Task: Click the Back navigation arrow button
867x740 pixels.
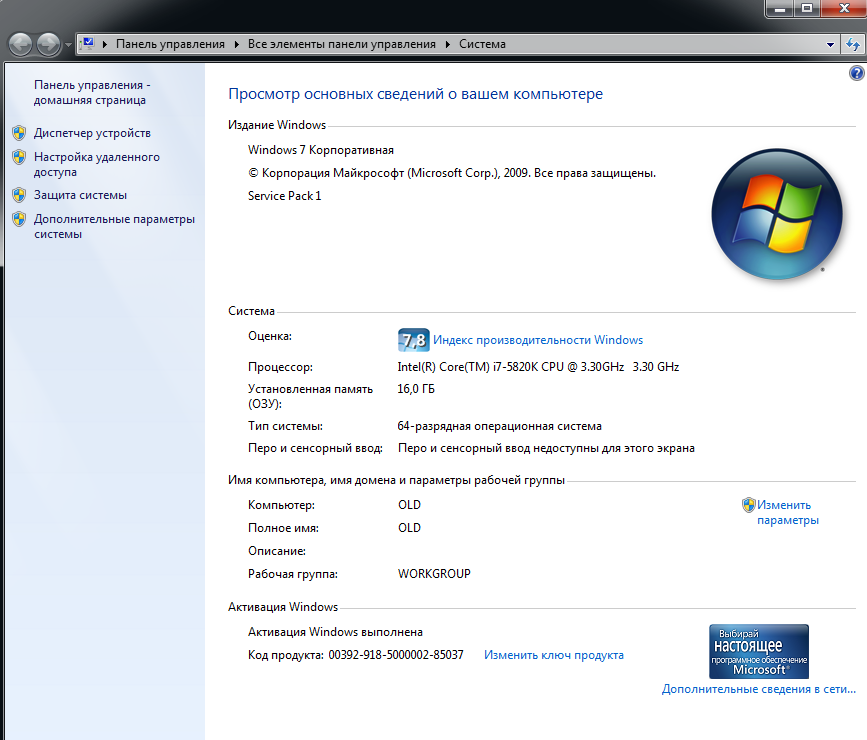Action: 20,44
